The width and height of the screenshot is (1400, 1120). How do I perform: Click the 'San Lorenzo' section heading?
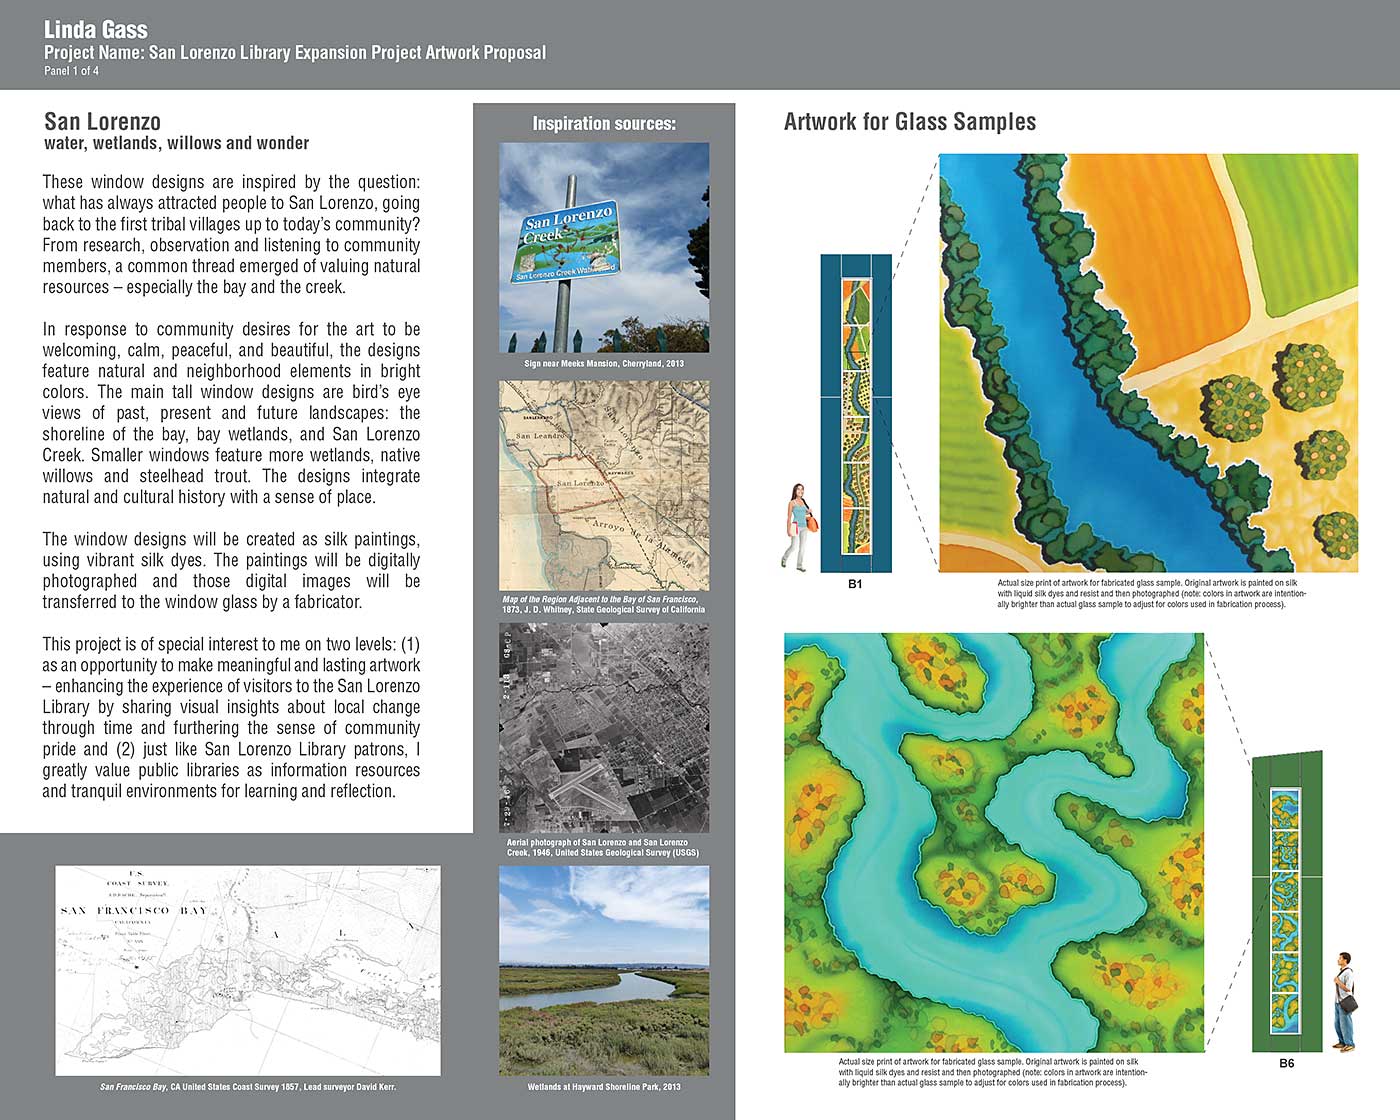pyautogui.click(x=102, y=121)
